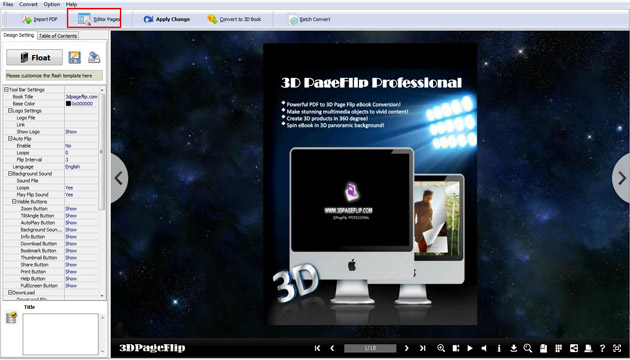Click the zoom in magnifier icon

(x=441, y=348)
